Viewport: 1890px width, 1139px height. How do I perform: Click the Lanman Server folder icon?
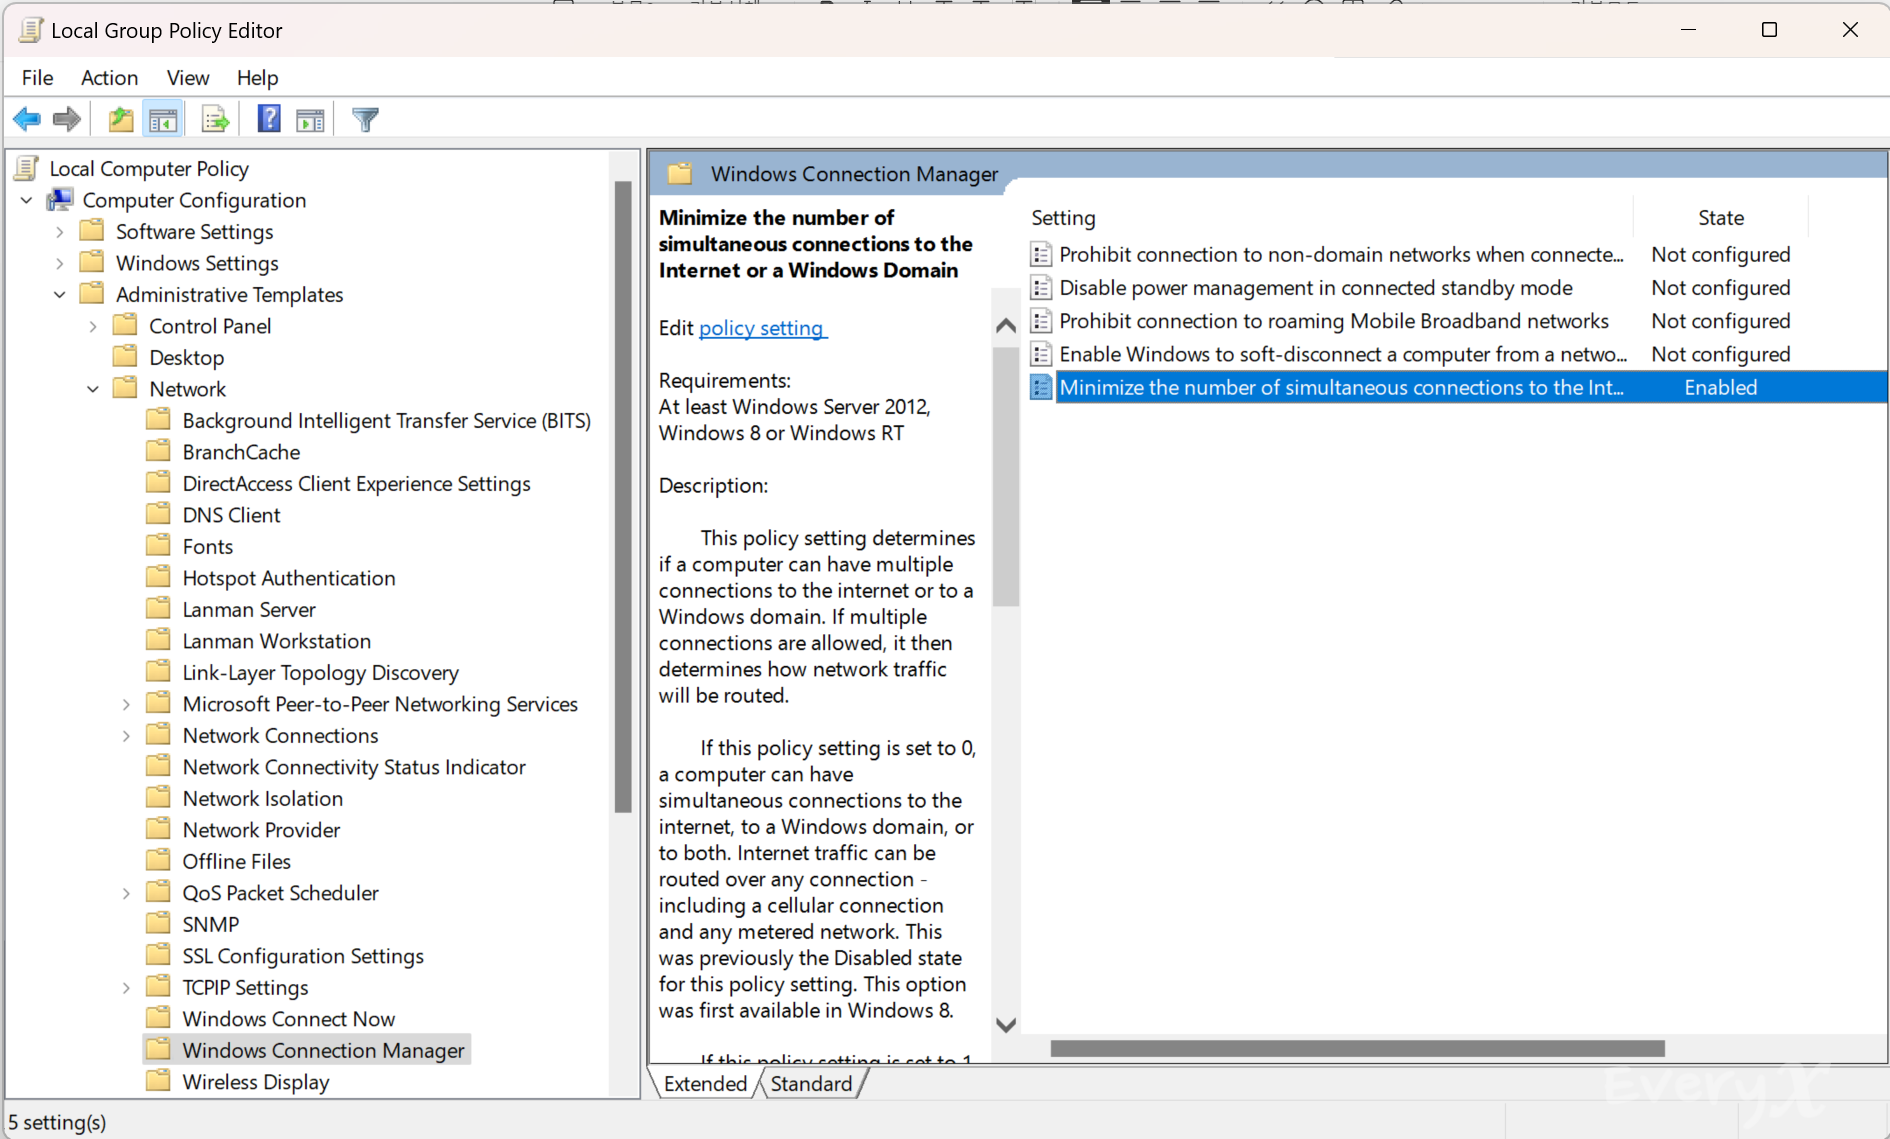pyautogui.click(x=158, y=609)
